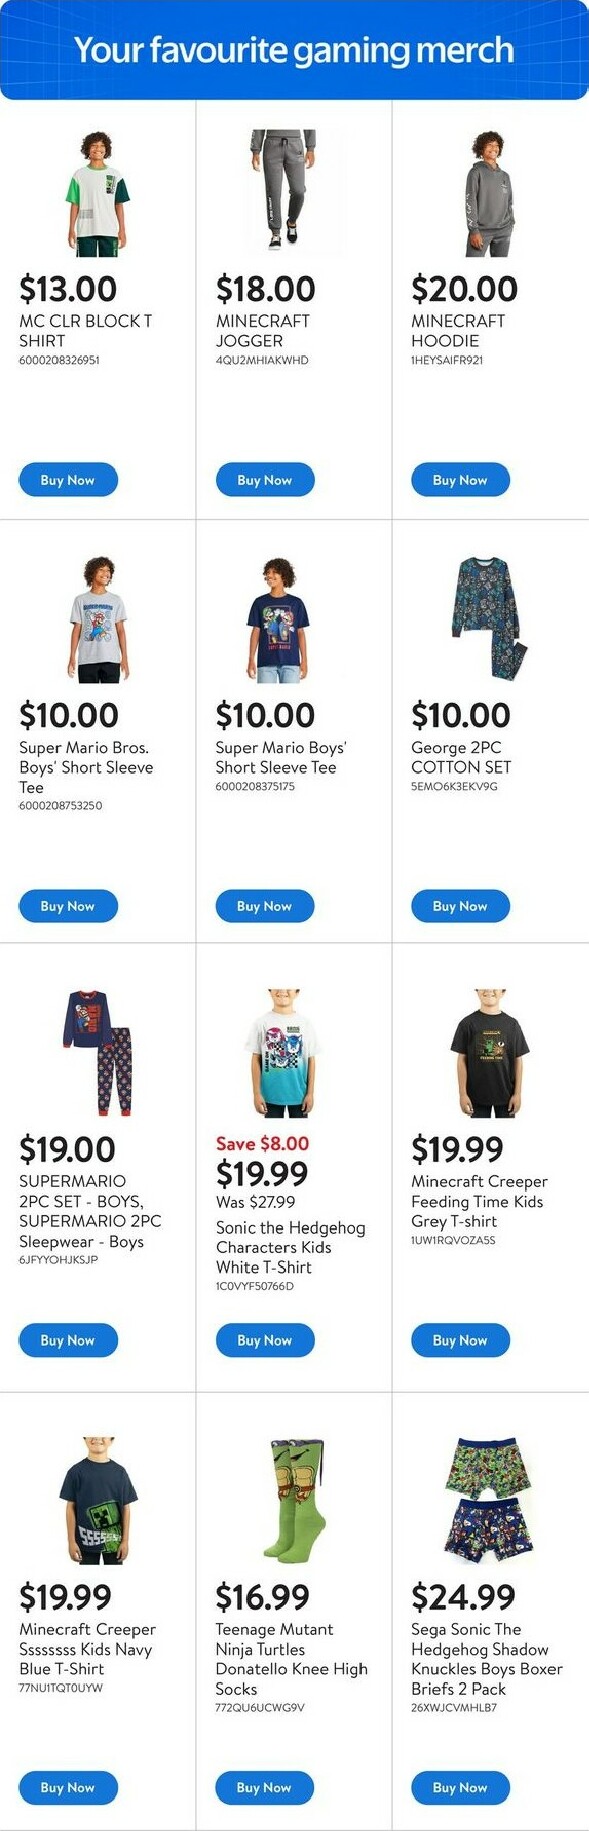The height and width of the screenshot is (1831, 589).
Task: Buy Now the Sonic Hedgehog White T-Shirt
Action: 265,1340
